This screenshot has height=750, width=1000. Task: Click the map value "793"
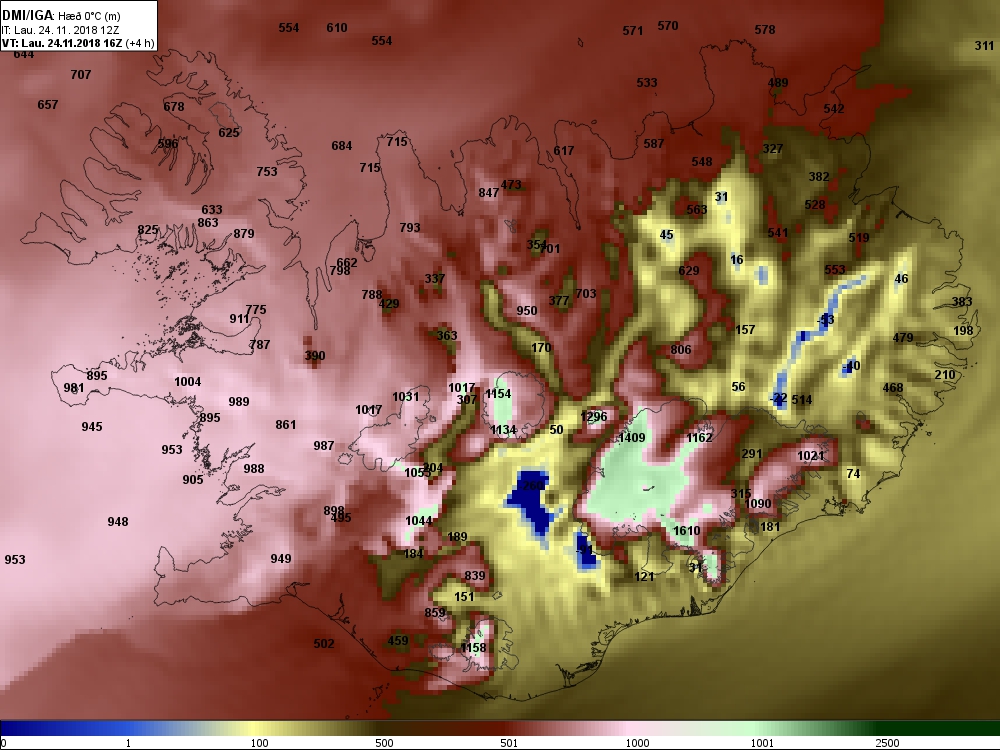pos(409,227)
